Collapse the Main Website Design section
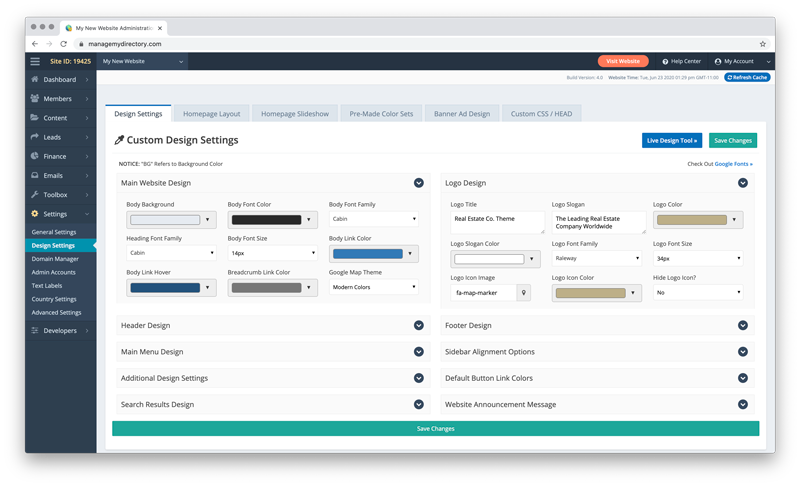This screenshot has width=800, height=486. 418,183
